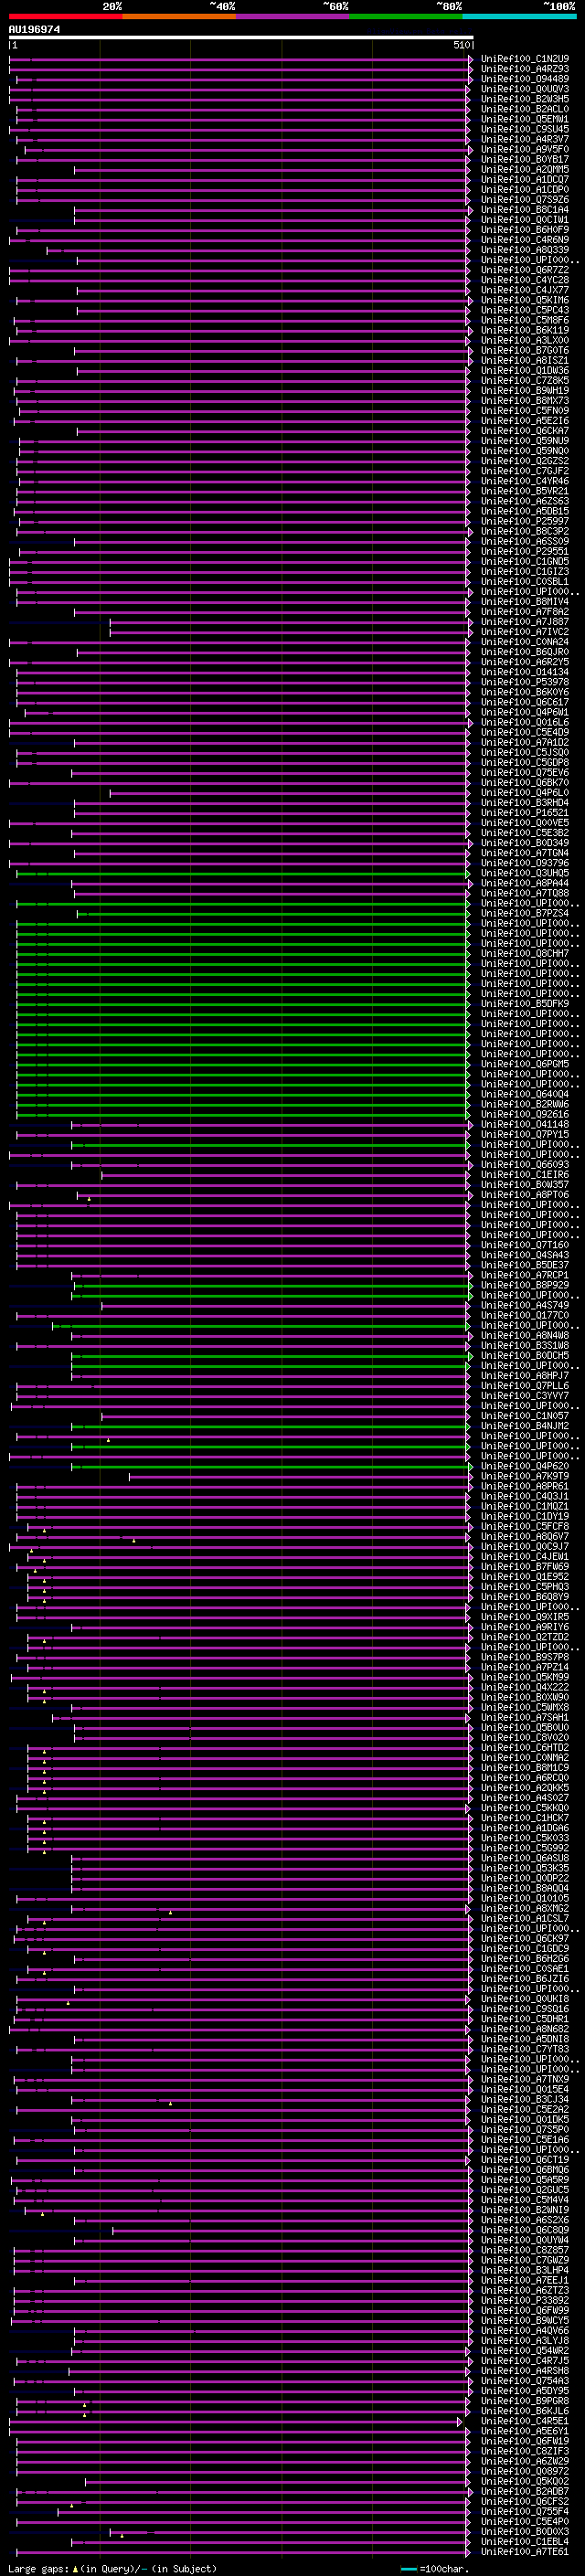The width and height of the screenshot is (585, 2576).
Task: Select the UniRef100_Q92616 label
Action: coord(525,1114)
